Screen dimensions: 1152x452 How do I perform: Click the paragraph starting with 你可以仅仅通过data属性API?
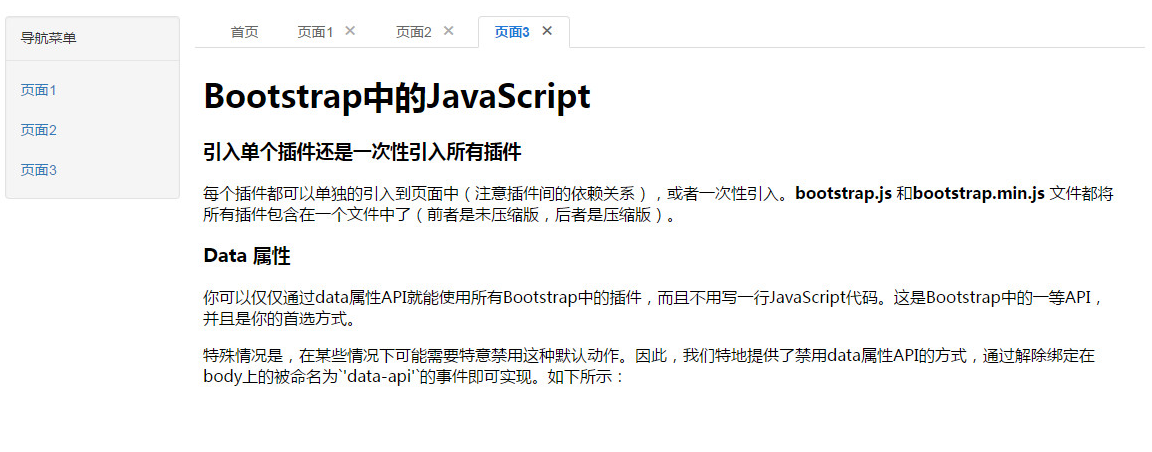point(654,309)
